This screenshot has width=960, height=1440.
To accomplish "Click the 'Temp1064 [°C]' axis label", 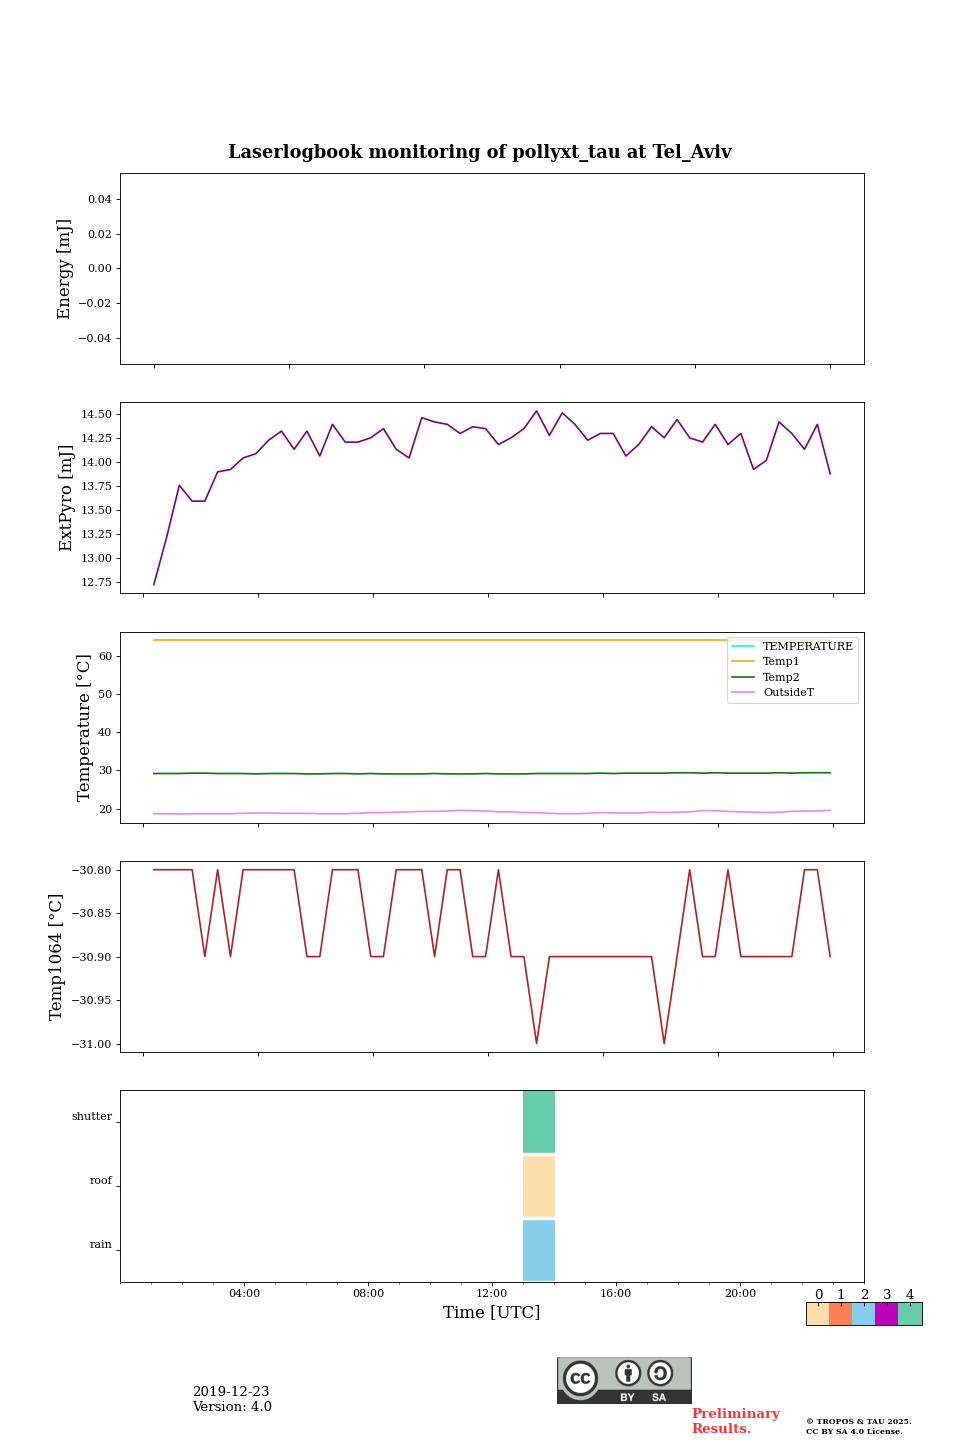I will pyautogui.click(x=56, y=957).
